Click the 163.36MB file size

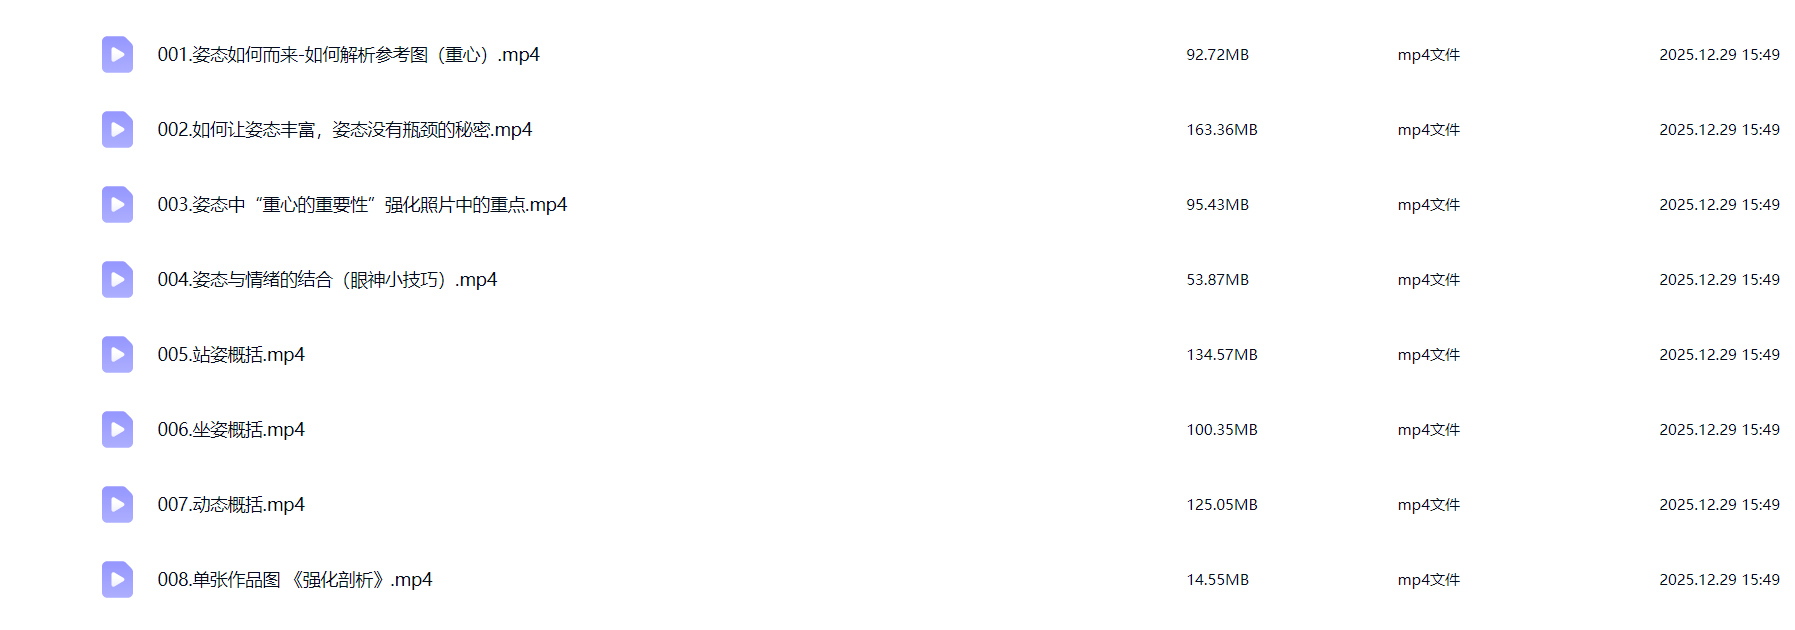point(1222,130)
